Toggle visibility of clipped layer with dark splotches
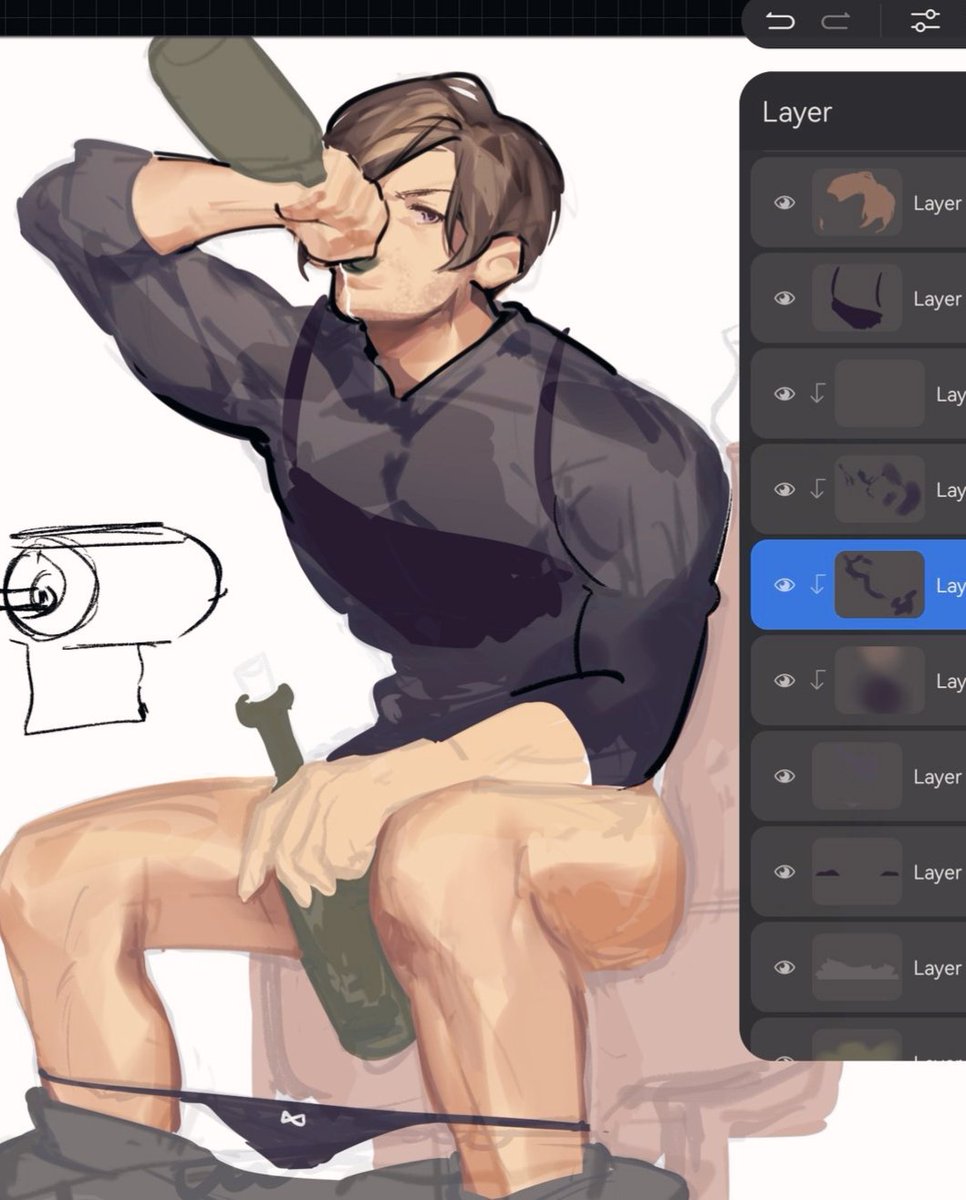Viewport: 966px width, 1200px height. (x=785, y=489)
